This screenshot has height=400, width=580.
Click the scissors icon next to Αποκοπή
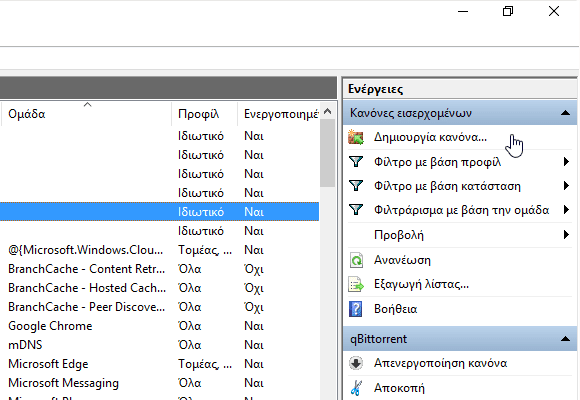click(x=356, y=388)
